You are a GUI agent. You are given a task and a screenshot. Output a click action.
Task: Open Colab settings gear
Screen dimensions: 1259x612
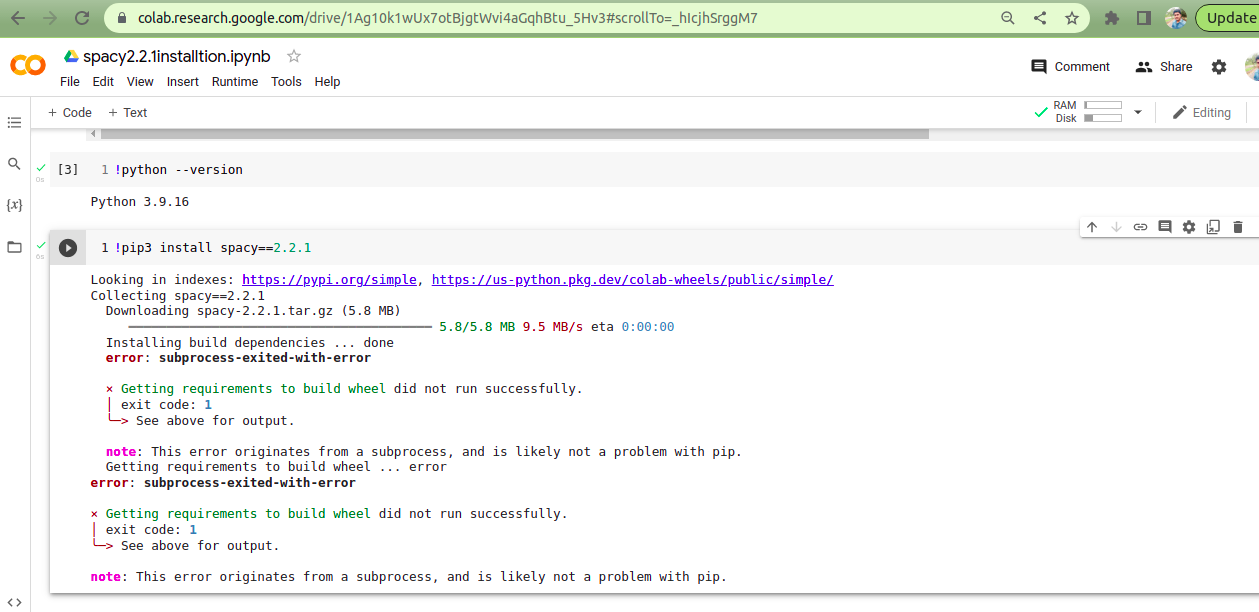[x=1219, y=67]
